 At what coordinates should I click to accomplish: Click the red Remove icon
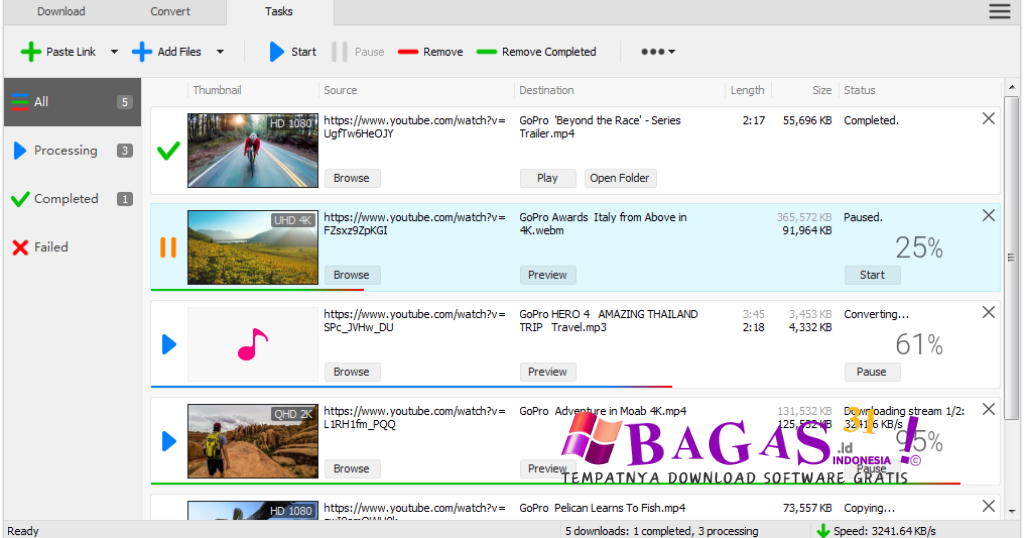click(408, 52)
